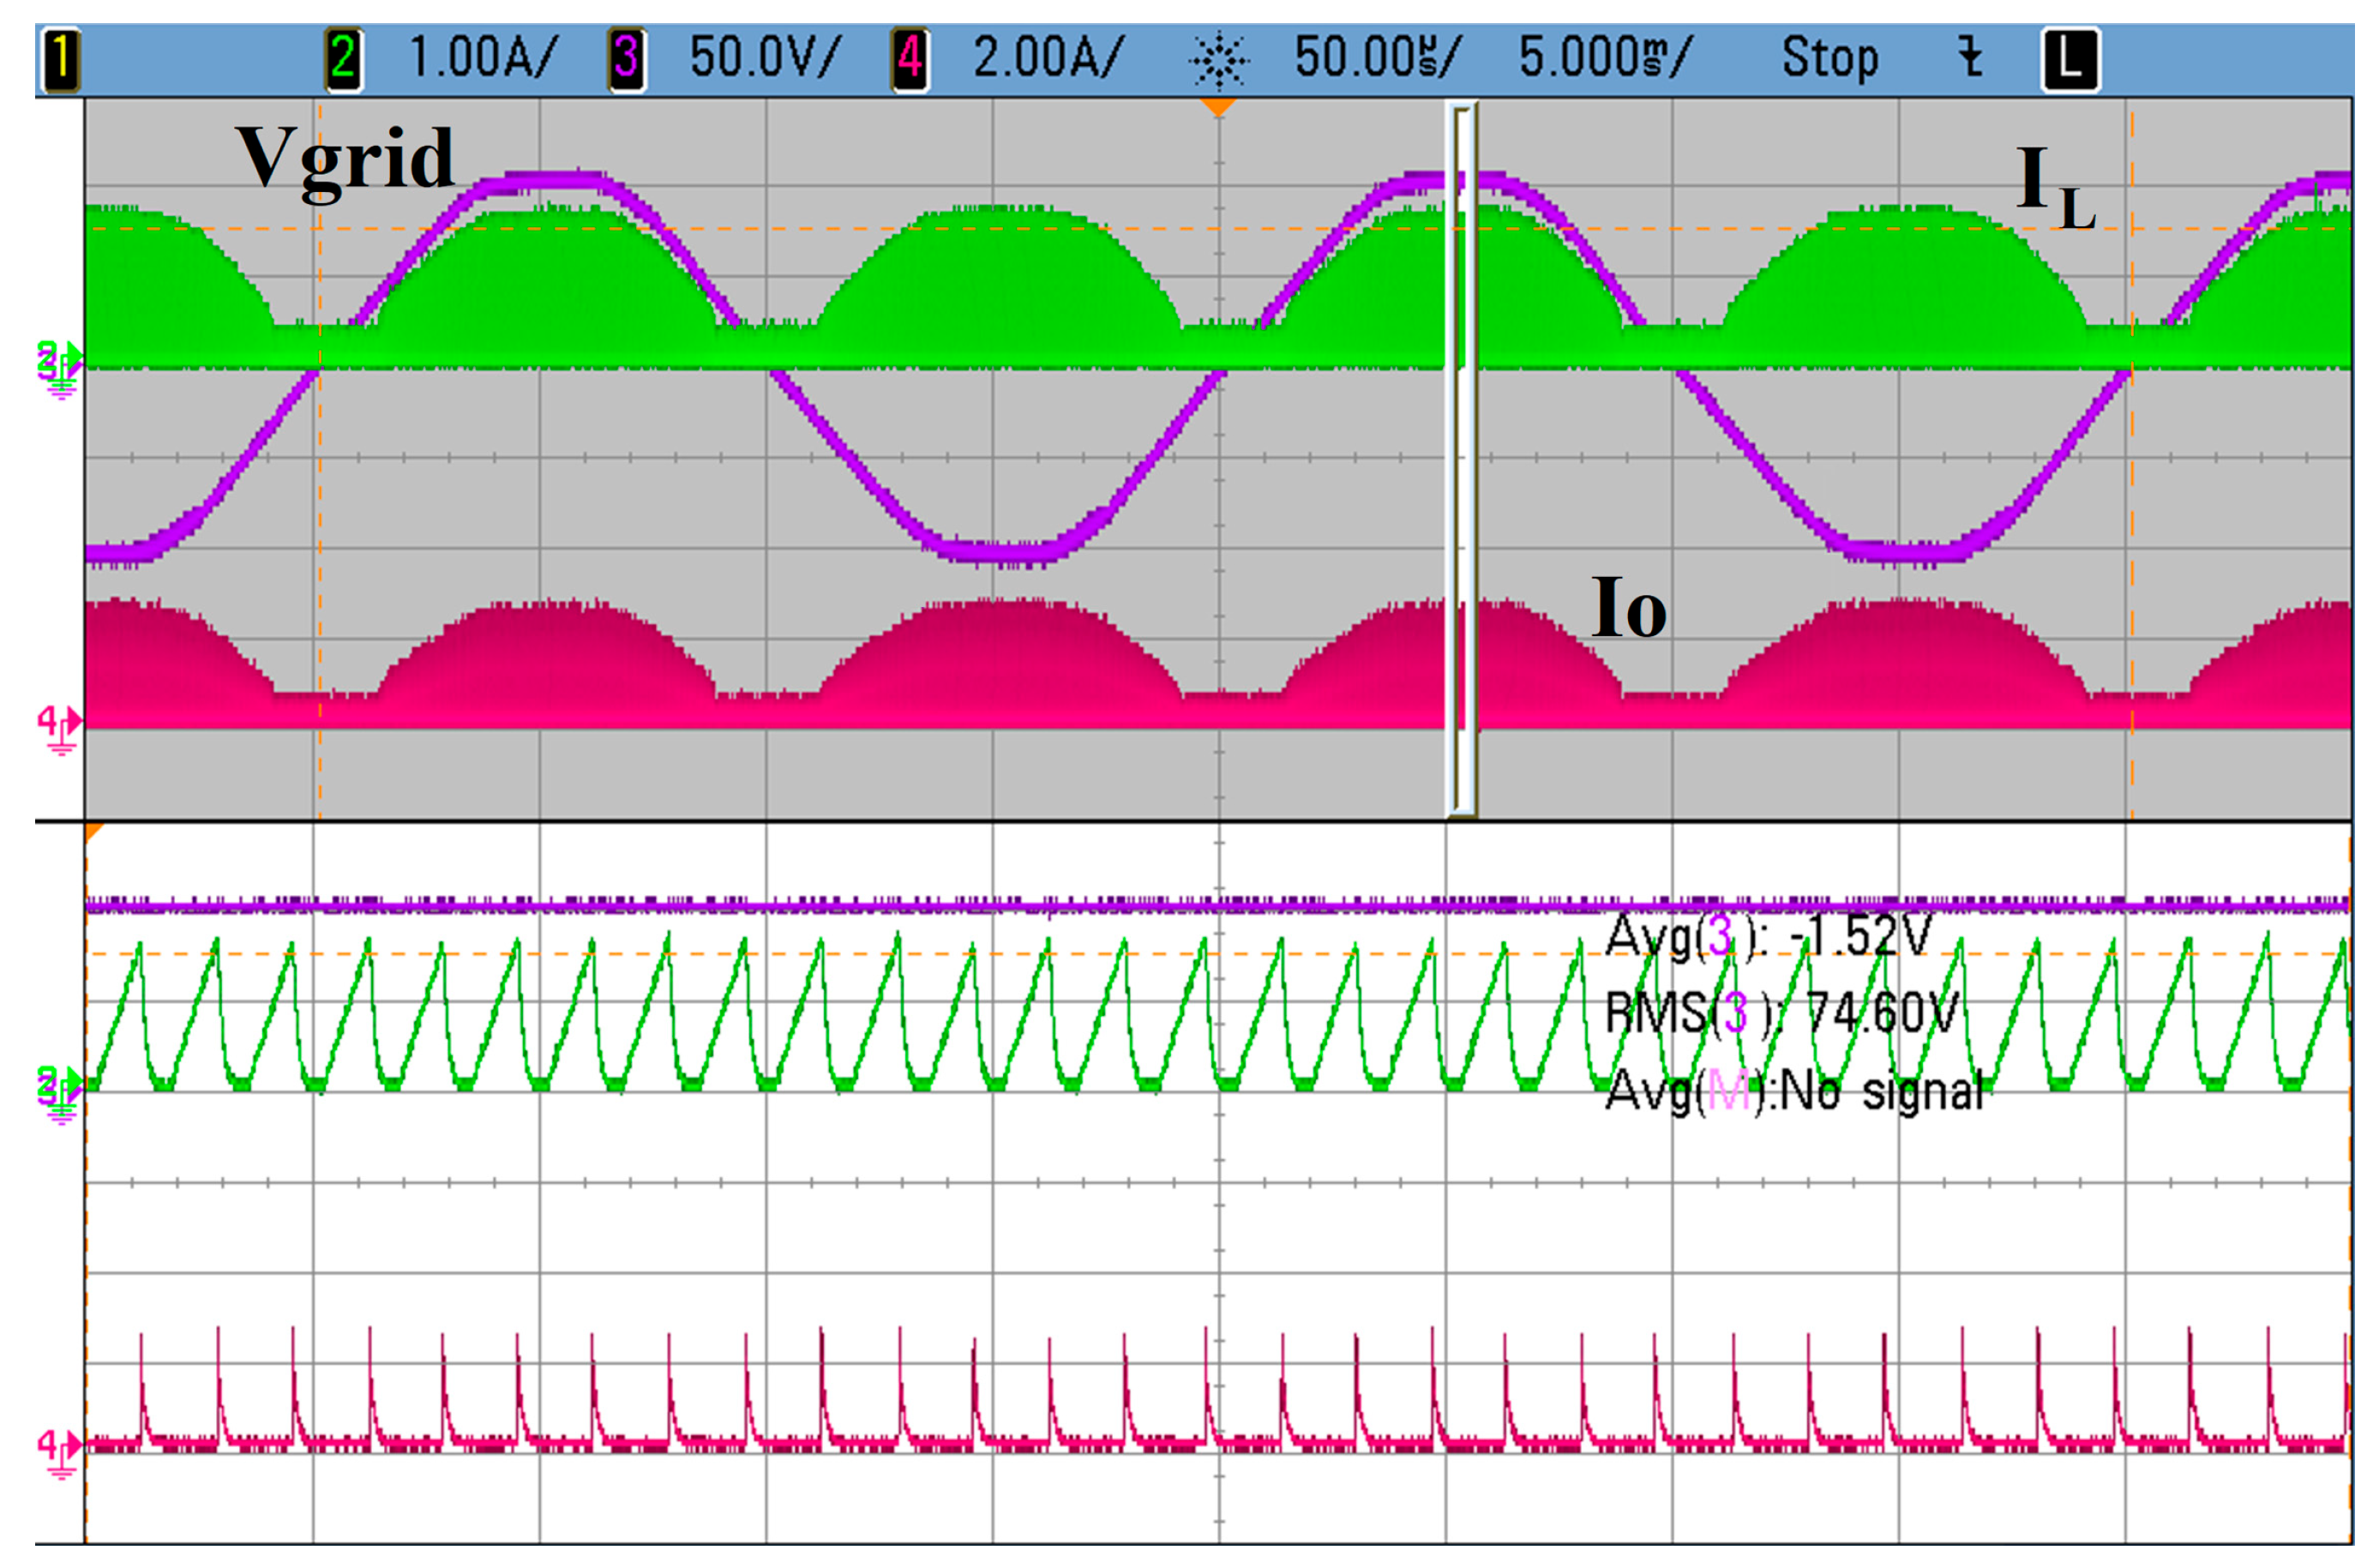Click the zoom timebase starburst icon

[1218, 60]
